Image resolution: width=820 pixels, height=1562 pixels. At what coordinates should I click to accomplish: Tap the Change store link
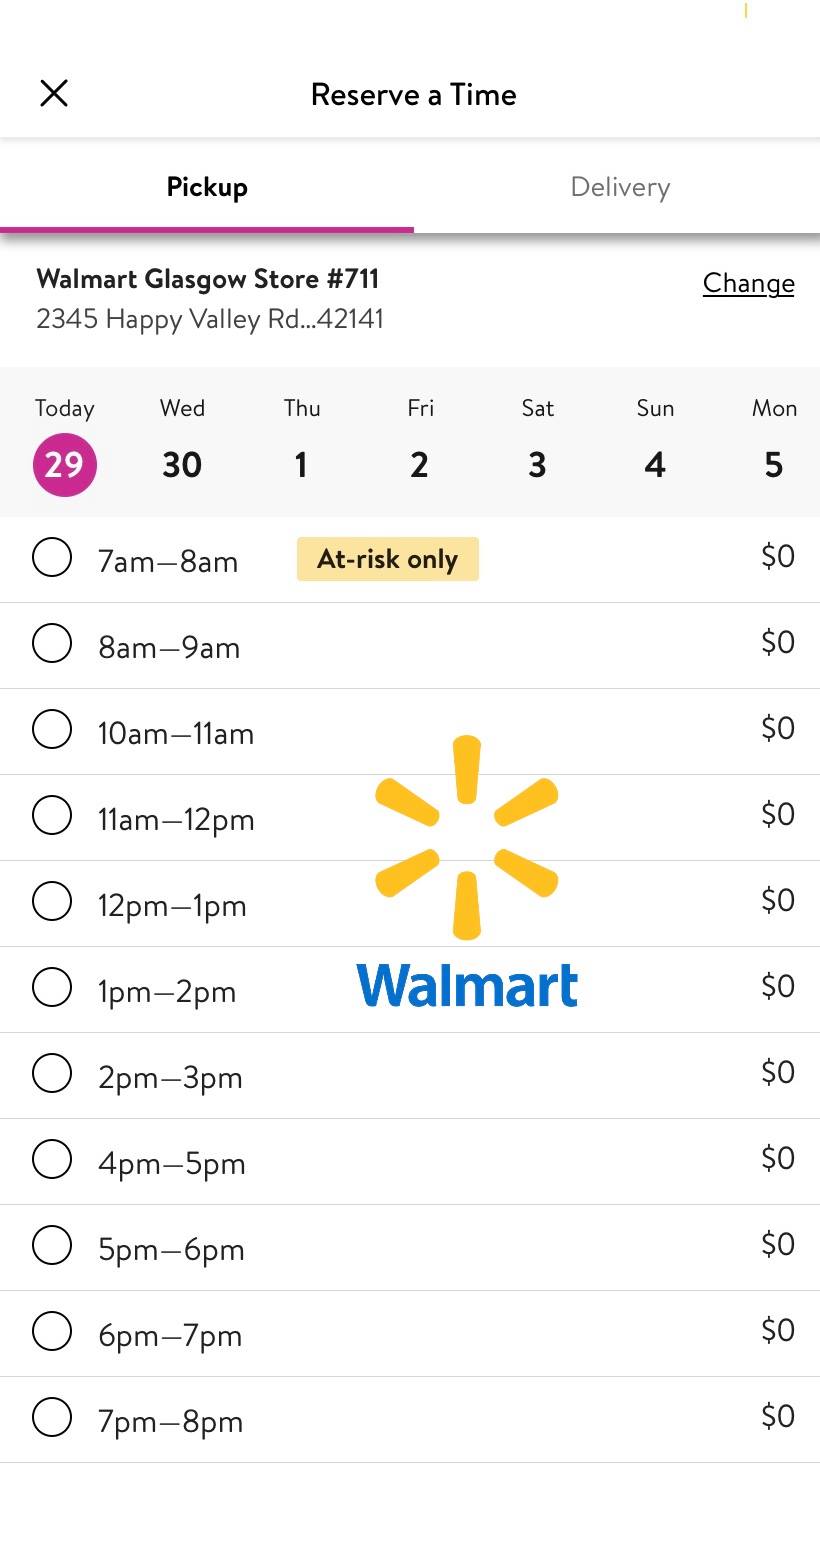[748, 283]
